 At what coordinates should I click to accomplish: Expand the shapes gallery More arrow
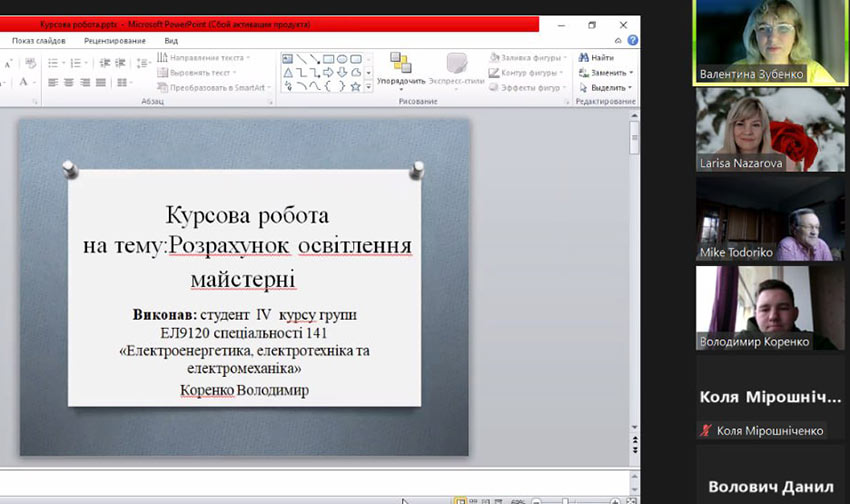(369, 87)
